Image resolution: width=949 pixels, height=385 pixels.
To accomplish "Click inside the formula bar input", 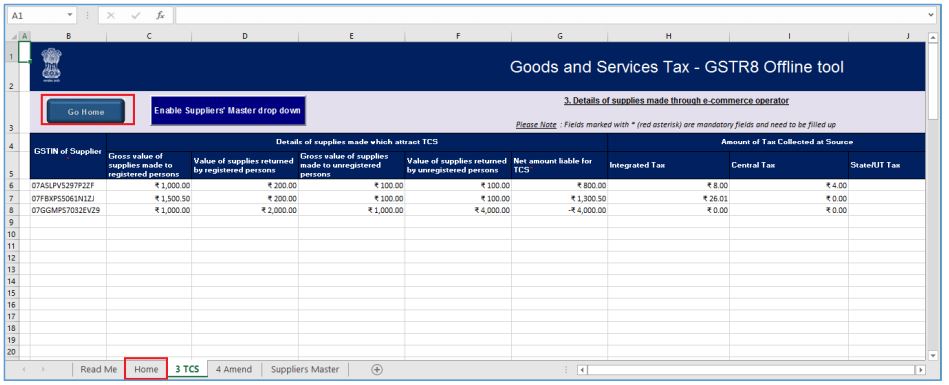I will pyautogui.click(x=551, y=16).
